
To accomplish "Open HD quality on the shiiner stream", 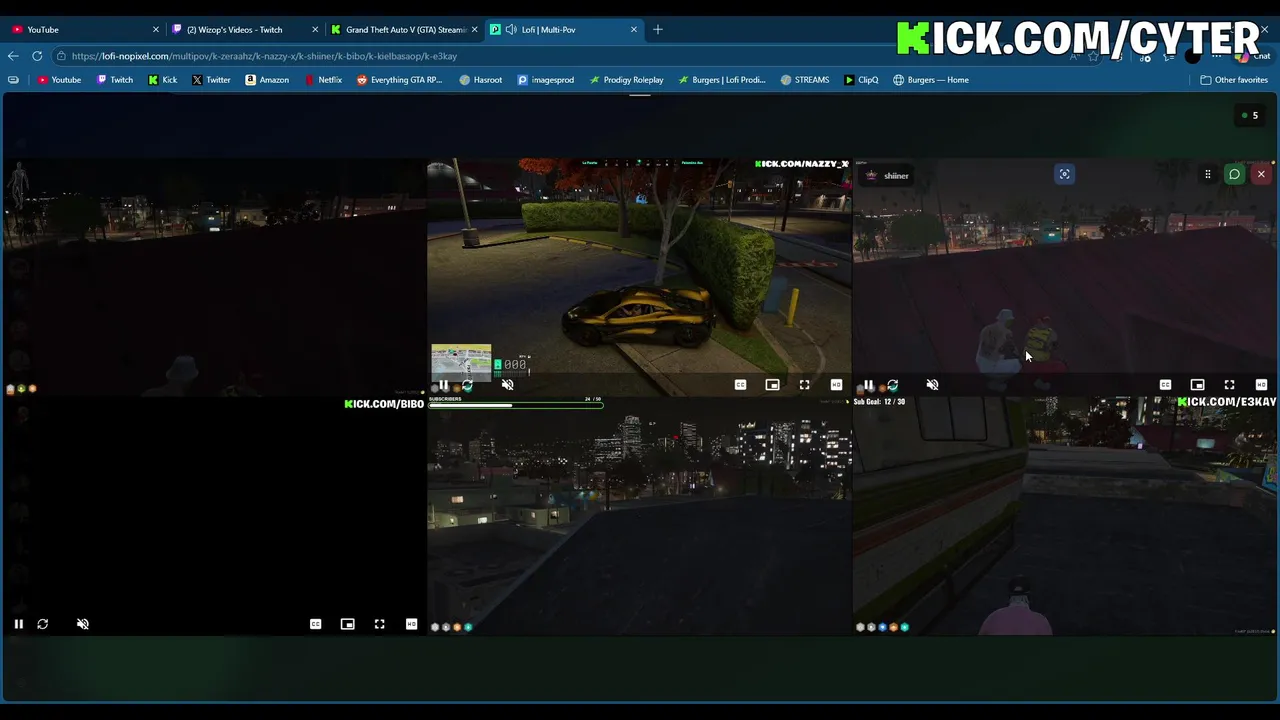I will (1261, 385).
